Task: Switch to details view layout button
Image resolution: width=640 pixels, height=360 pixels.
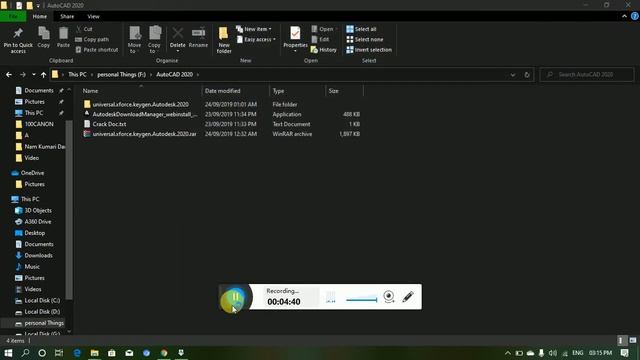Action: pos(620,340)
